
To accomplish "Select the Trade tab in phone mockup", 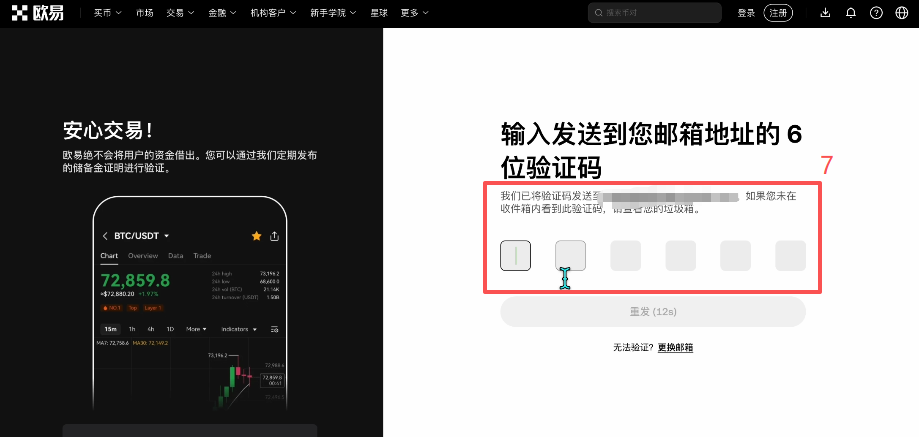I will click(x=202, y=256).
